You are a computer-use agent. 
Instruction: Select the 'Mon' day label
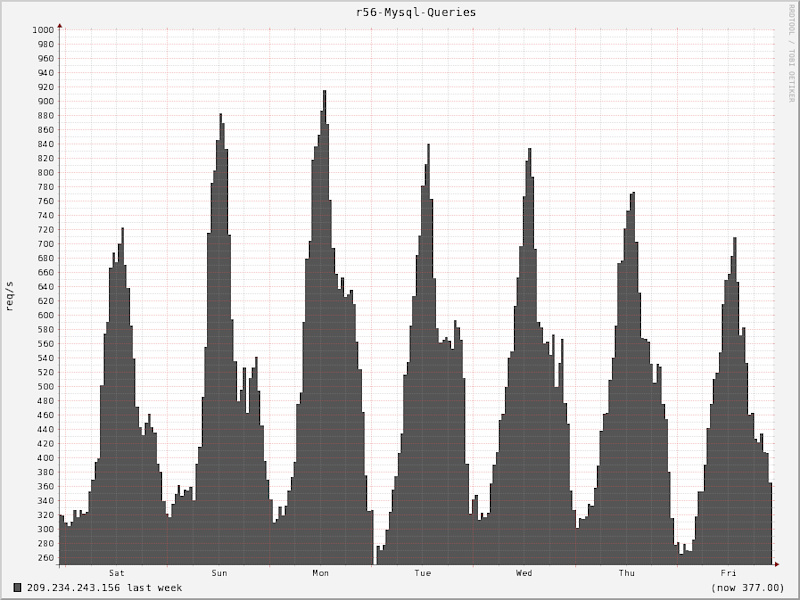point(320,573)
